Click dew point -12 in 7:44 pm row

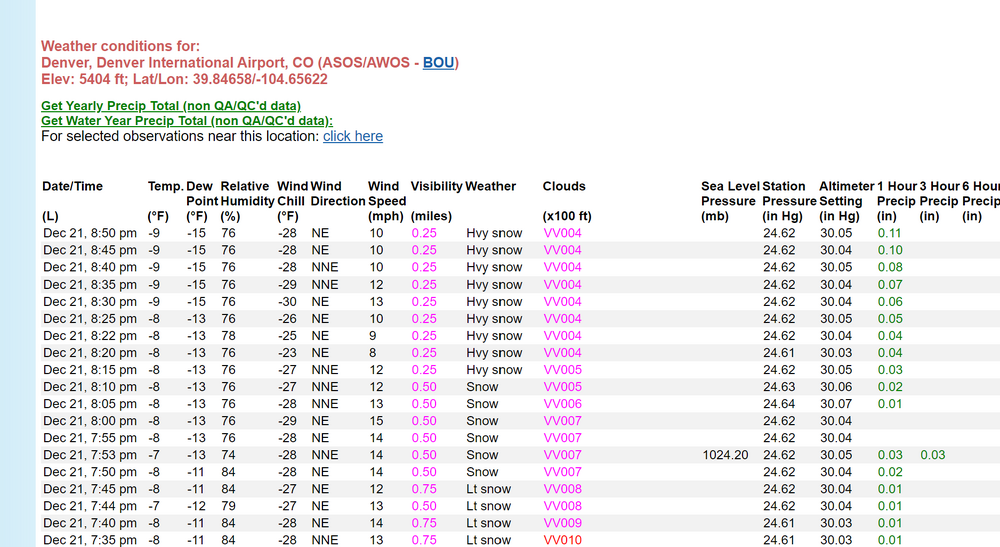coord(196,506)
